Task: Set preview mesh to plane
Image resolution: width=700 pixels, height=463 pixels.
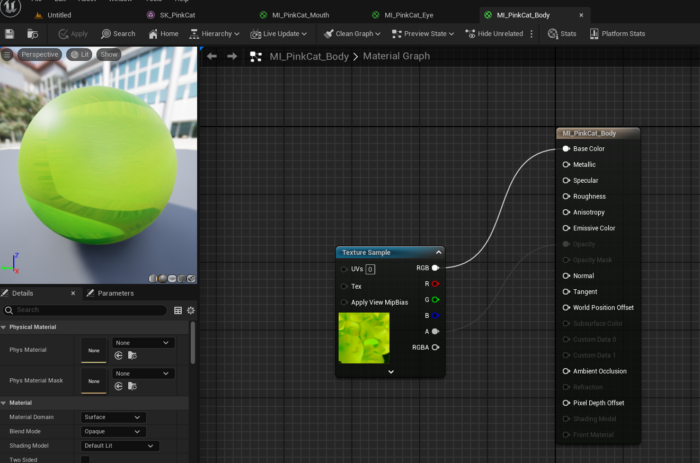Action: 172,279
